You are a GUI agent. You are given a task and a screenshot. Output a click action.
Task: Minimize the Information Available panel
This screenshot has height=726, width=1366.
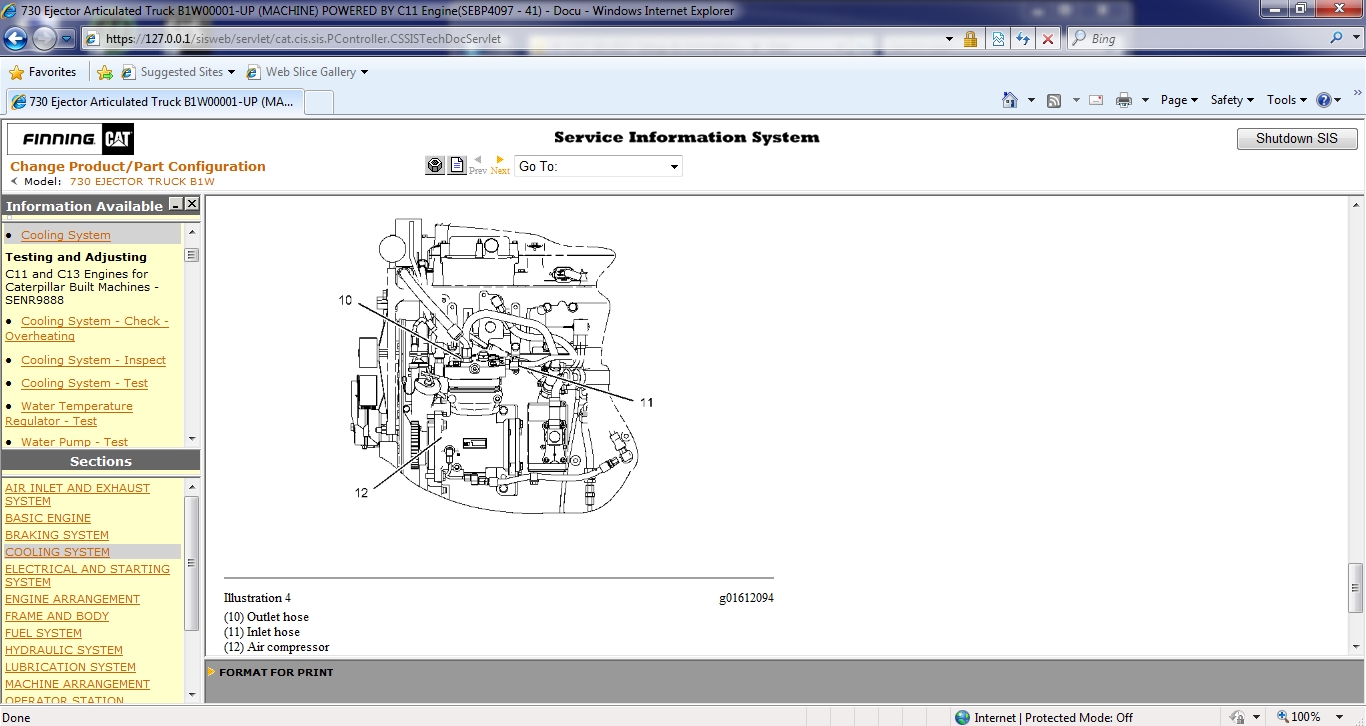(x=176, y=204)
